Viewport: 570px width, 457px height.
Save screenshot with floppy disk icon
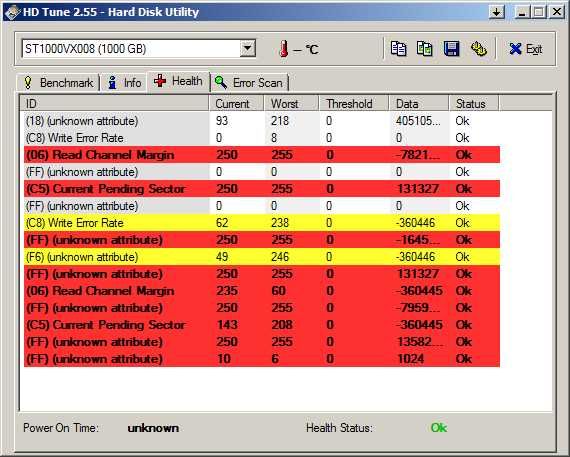[x=451, y=49]
